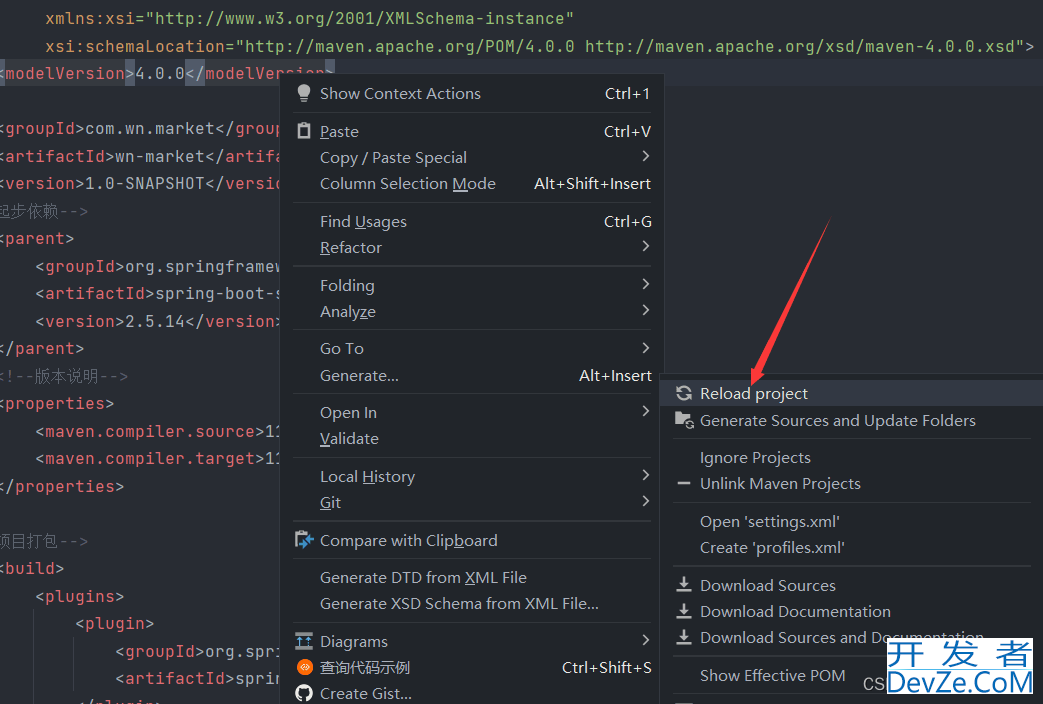Click the Download Documentation arrow icon
1043x704 pixels.
[x=684, y=611]
